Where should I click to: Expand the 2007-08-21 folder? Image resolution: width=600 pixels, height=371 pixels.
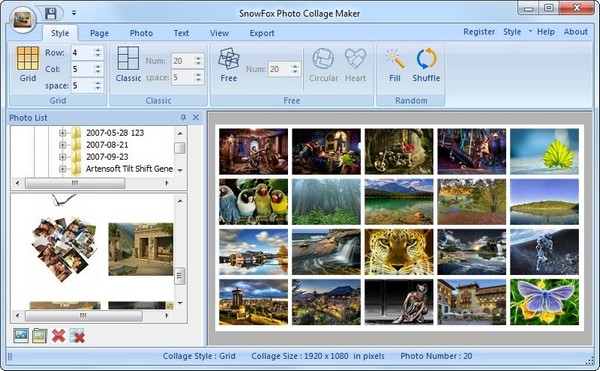62,145
